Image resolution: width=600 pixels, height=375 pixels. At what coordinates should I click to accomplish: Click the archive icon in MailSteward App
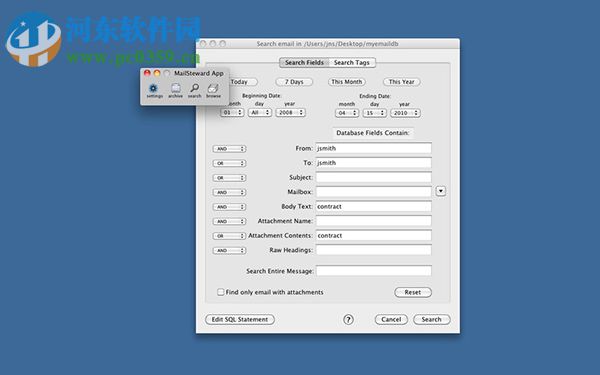tap(176, 91)
